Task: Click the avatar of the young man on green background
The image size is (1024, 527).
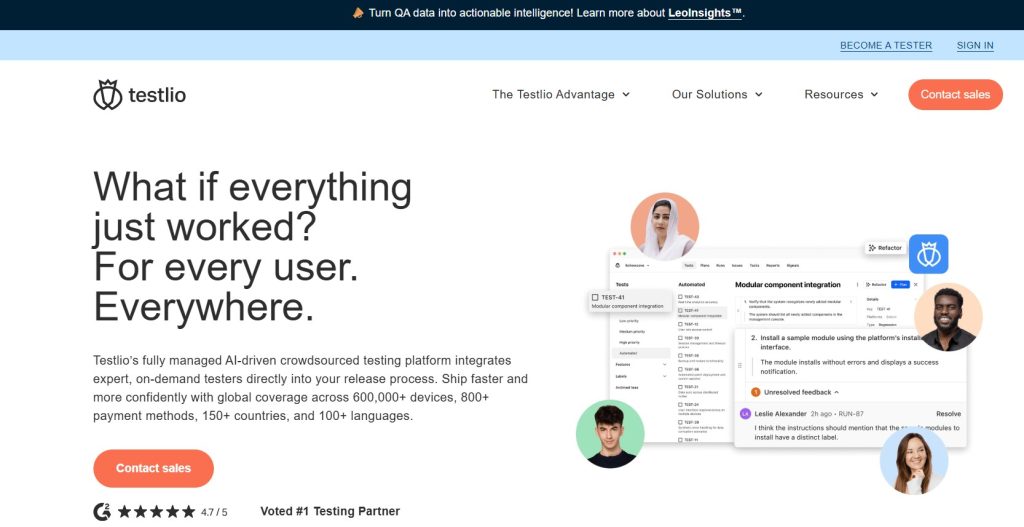Action: pyautogui.click(x=610, y=434)
